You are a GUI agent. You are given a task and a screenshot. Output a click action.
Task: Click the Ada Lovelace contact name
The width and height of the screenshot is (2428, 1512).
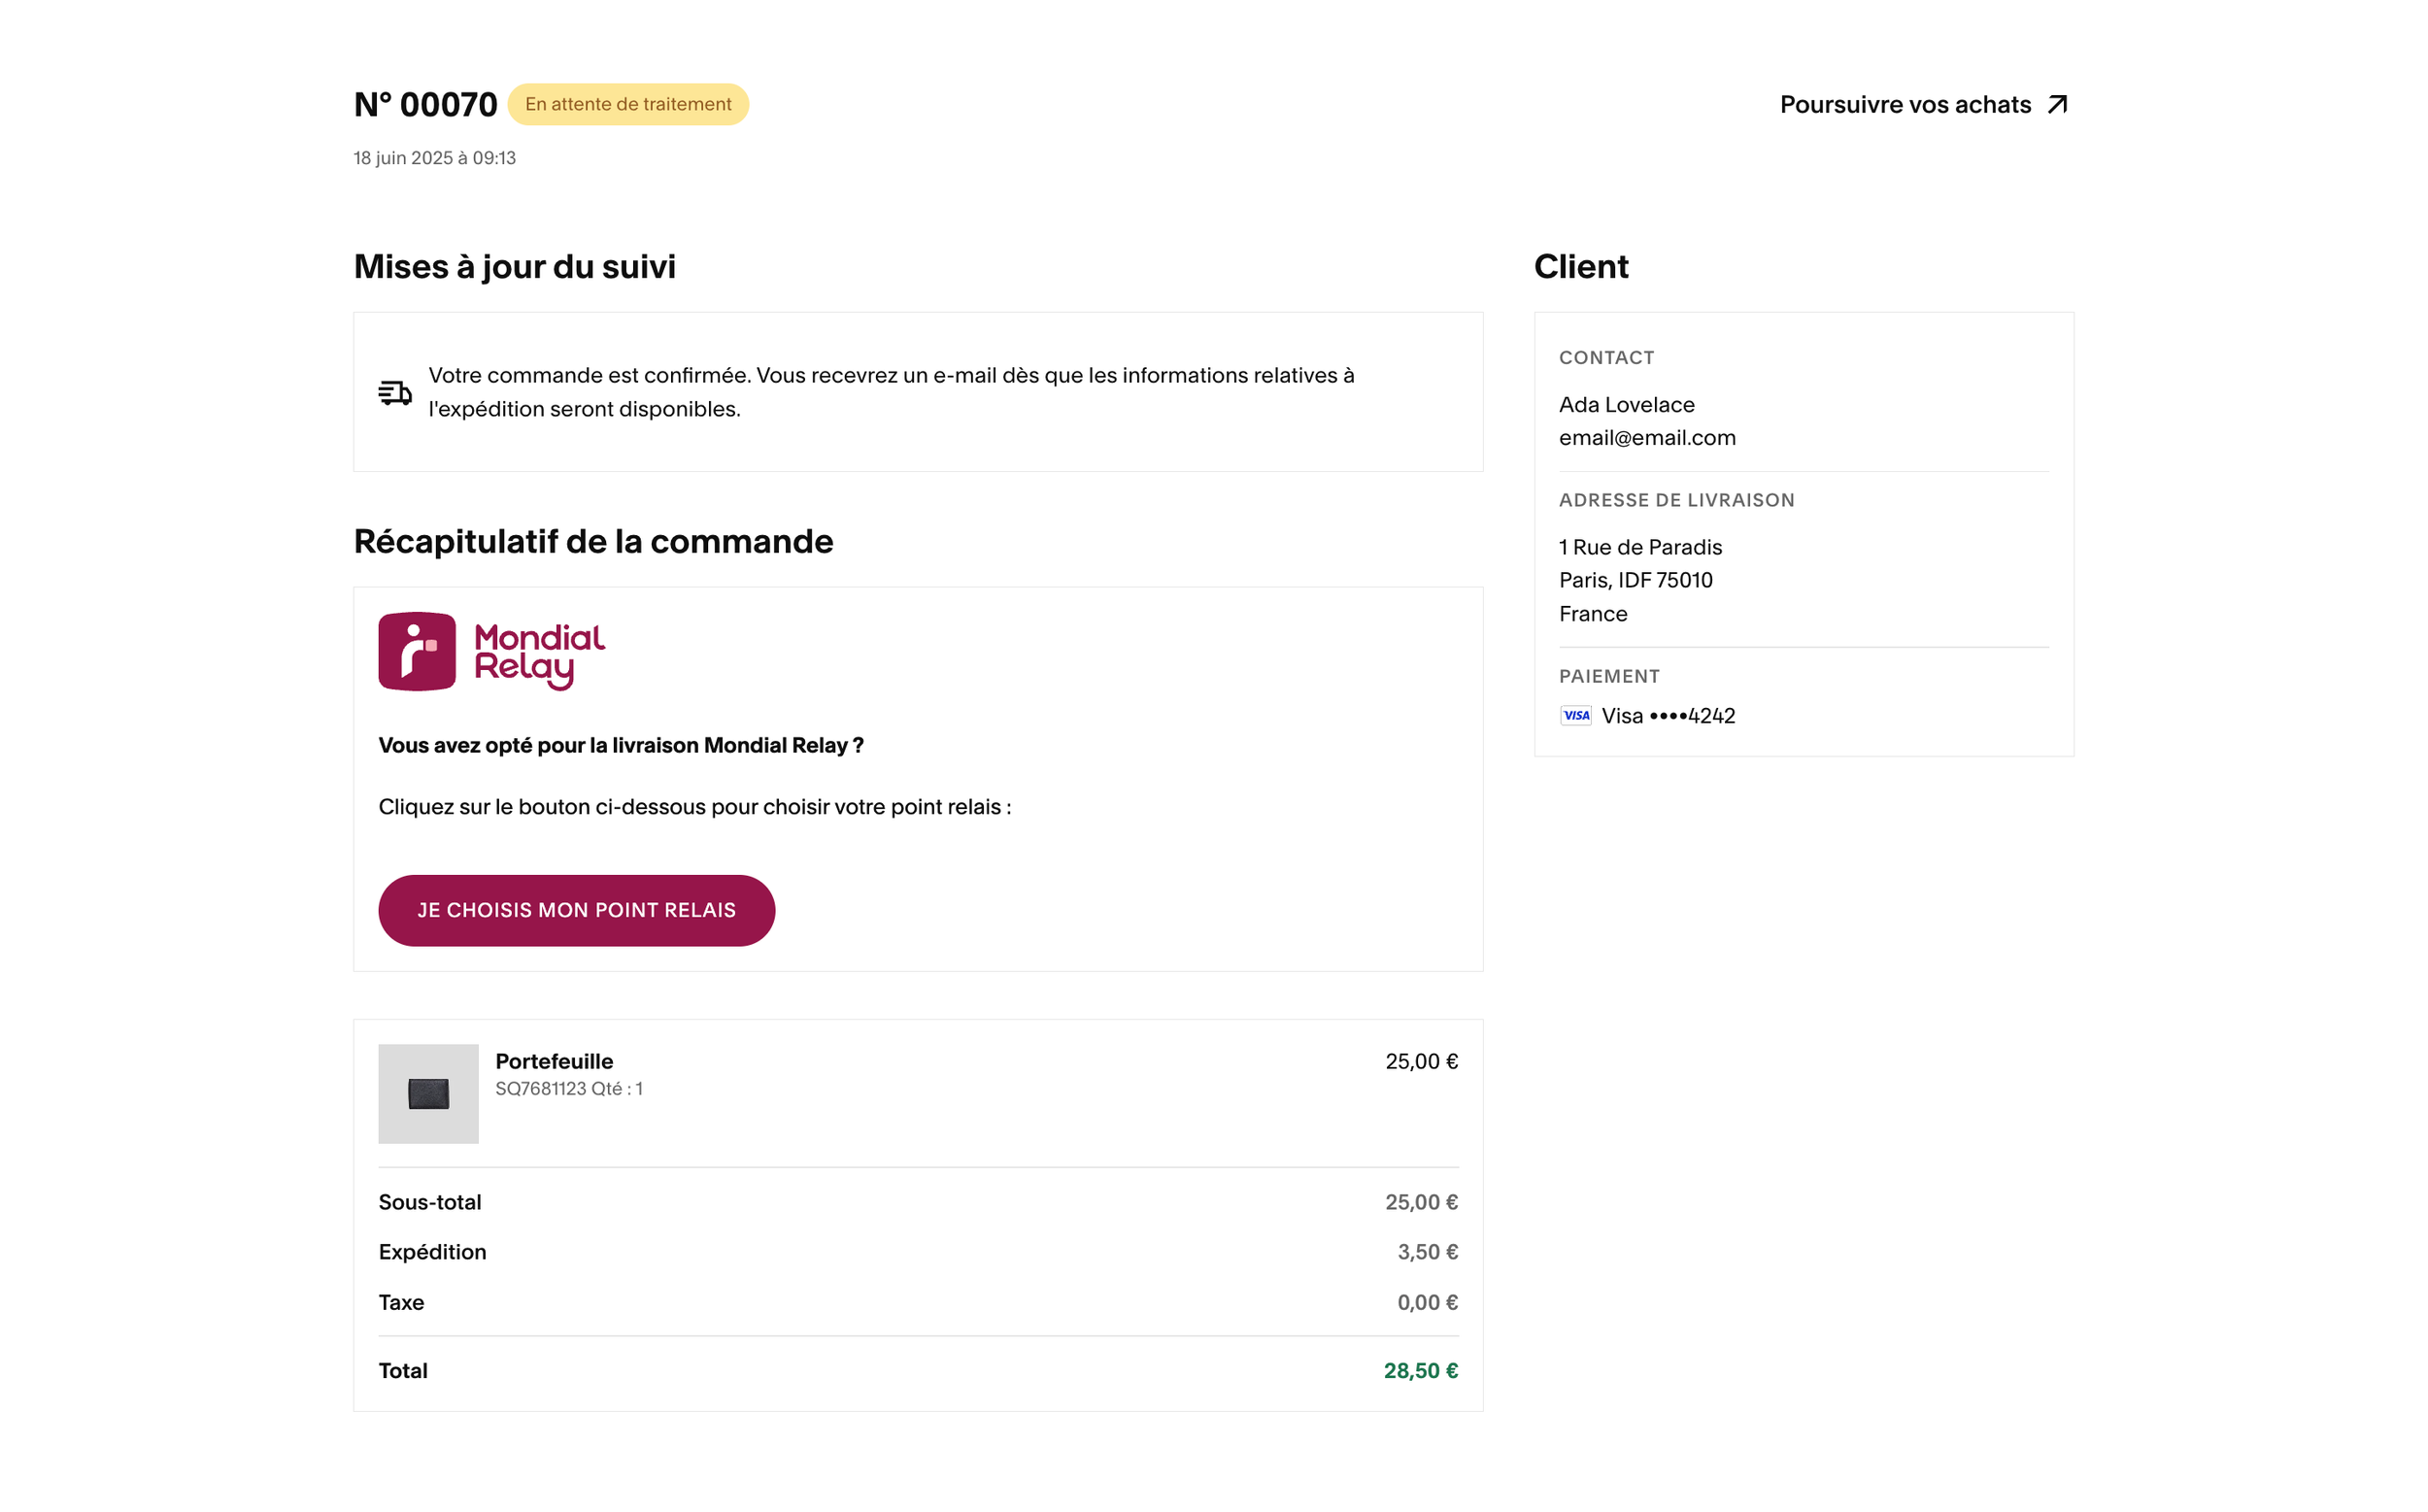(1626, 405)
